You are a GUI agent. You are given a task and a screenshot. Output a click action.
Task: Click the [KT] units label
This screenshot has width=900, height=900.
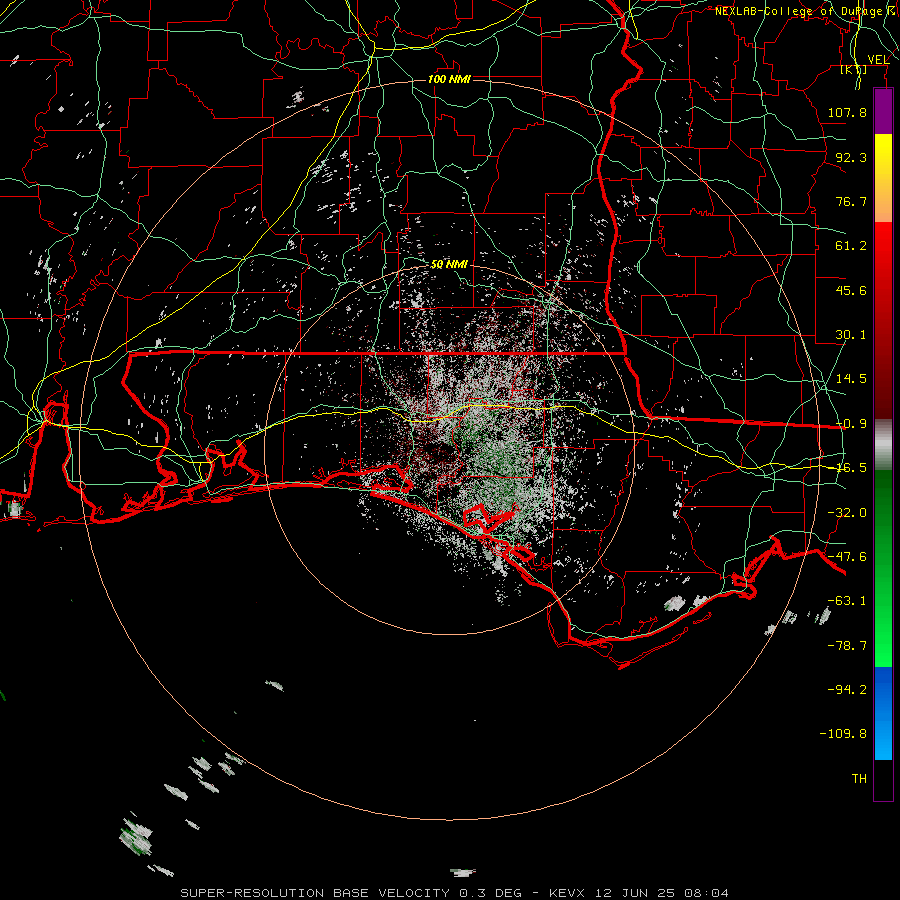(854, 69)
